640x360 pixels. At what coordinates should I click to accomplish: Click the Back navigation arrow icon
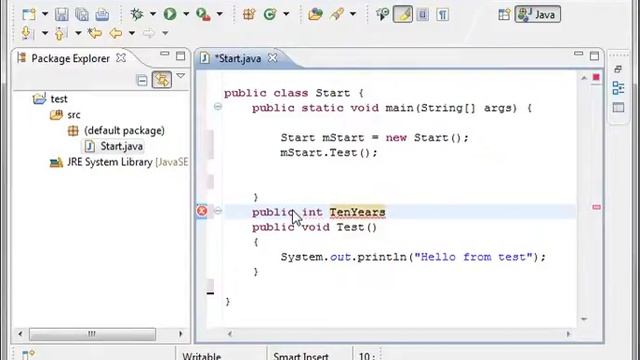point(116,33)
